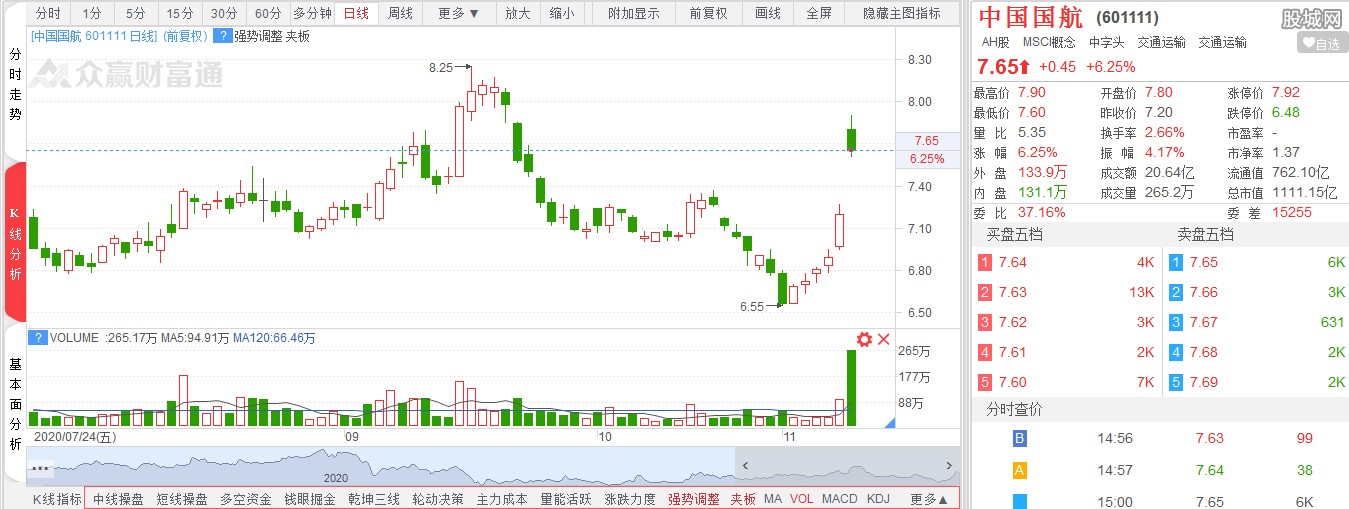The image size is (1349, 509).
Task: Select the MACD indicator
Action: (x=840, y=499)
